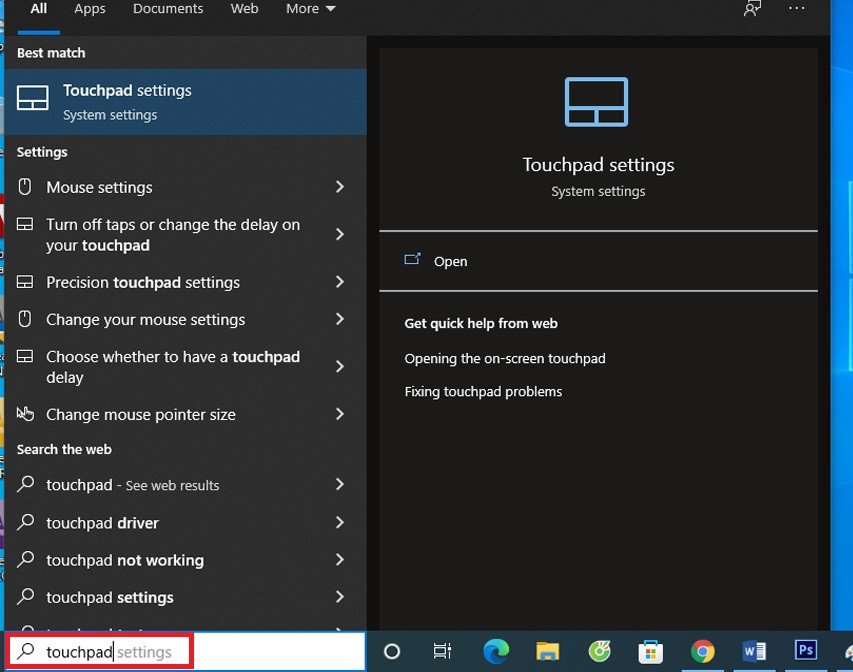The width and height of the screenshot is (853, 672).
Task: Click the user account icon top right
Action: click(751, 9)
